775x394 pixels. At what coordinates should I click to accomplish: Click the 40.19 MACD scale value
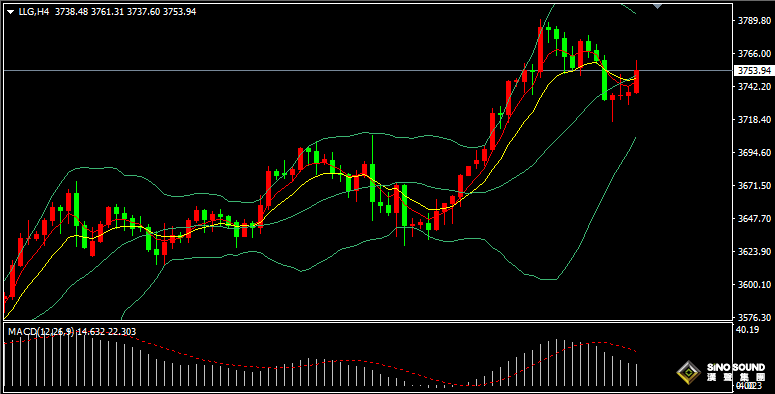click(x=747, y=330)
